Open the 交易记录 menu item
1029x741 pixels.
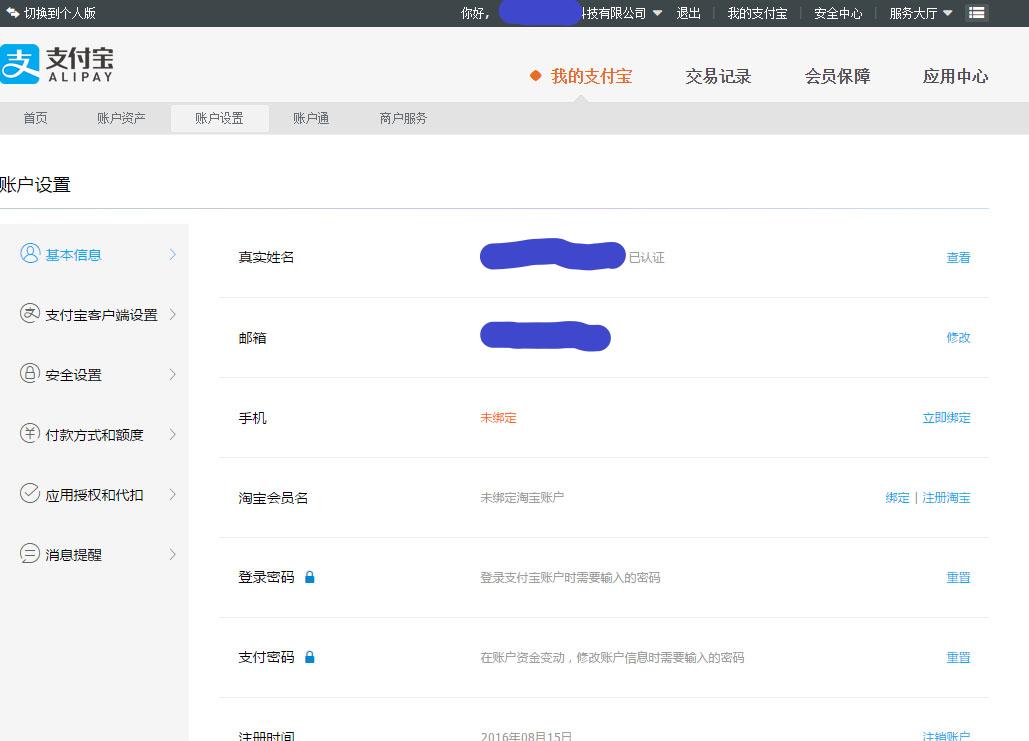(718, 75)
